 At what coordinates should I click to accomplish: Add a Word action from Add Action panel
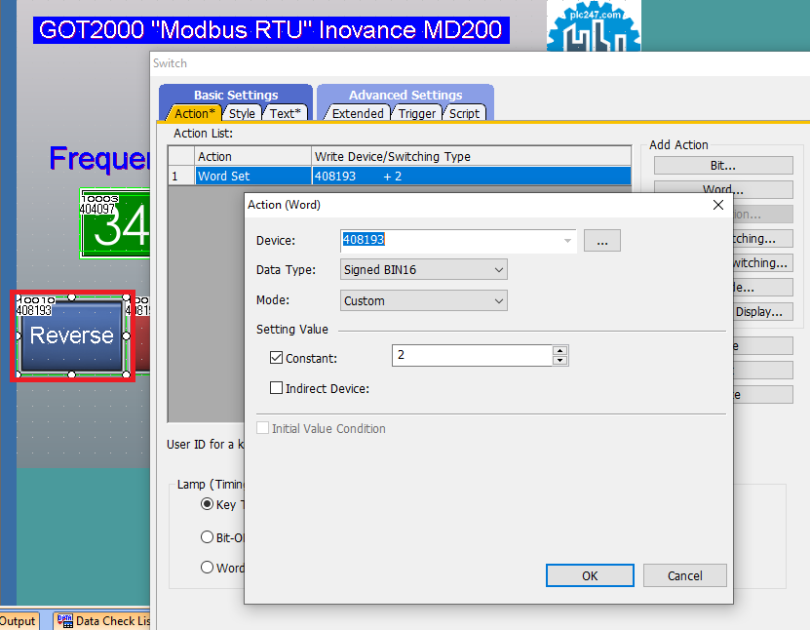[722, 188]
